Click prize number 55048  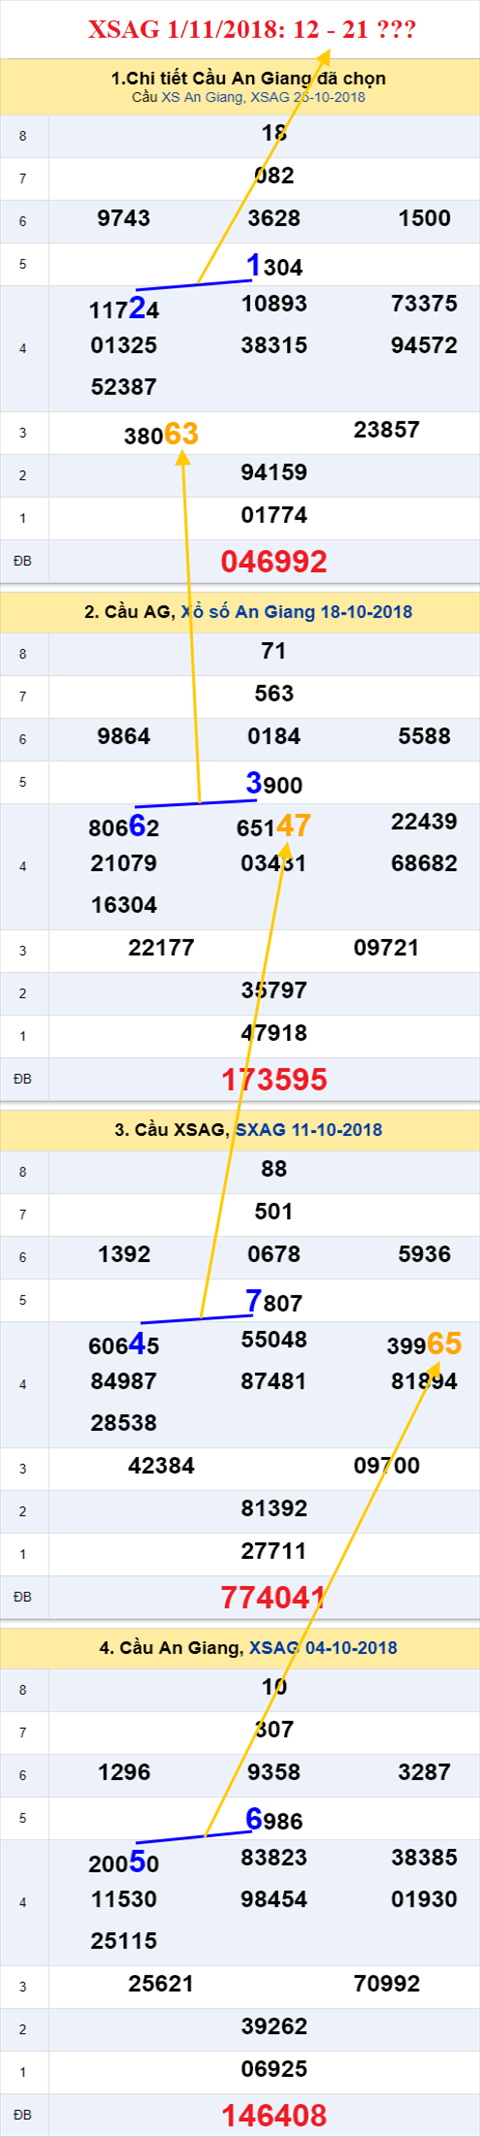click(274, 1340)
